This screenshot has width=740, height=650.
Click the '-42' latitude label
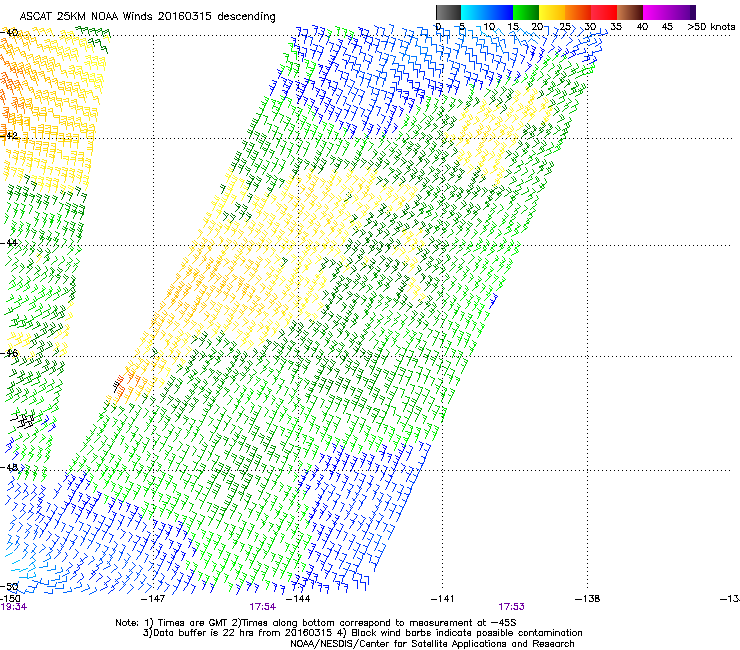click(x=9, y=135)
